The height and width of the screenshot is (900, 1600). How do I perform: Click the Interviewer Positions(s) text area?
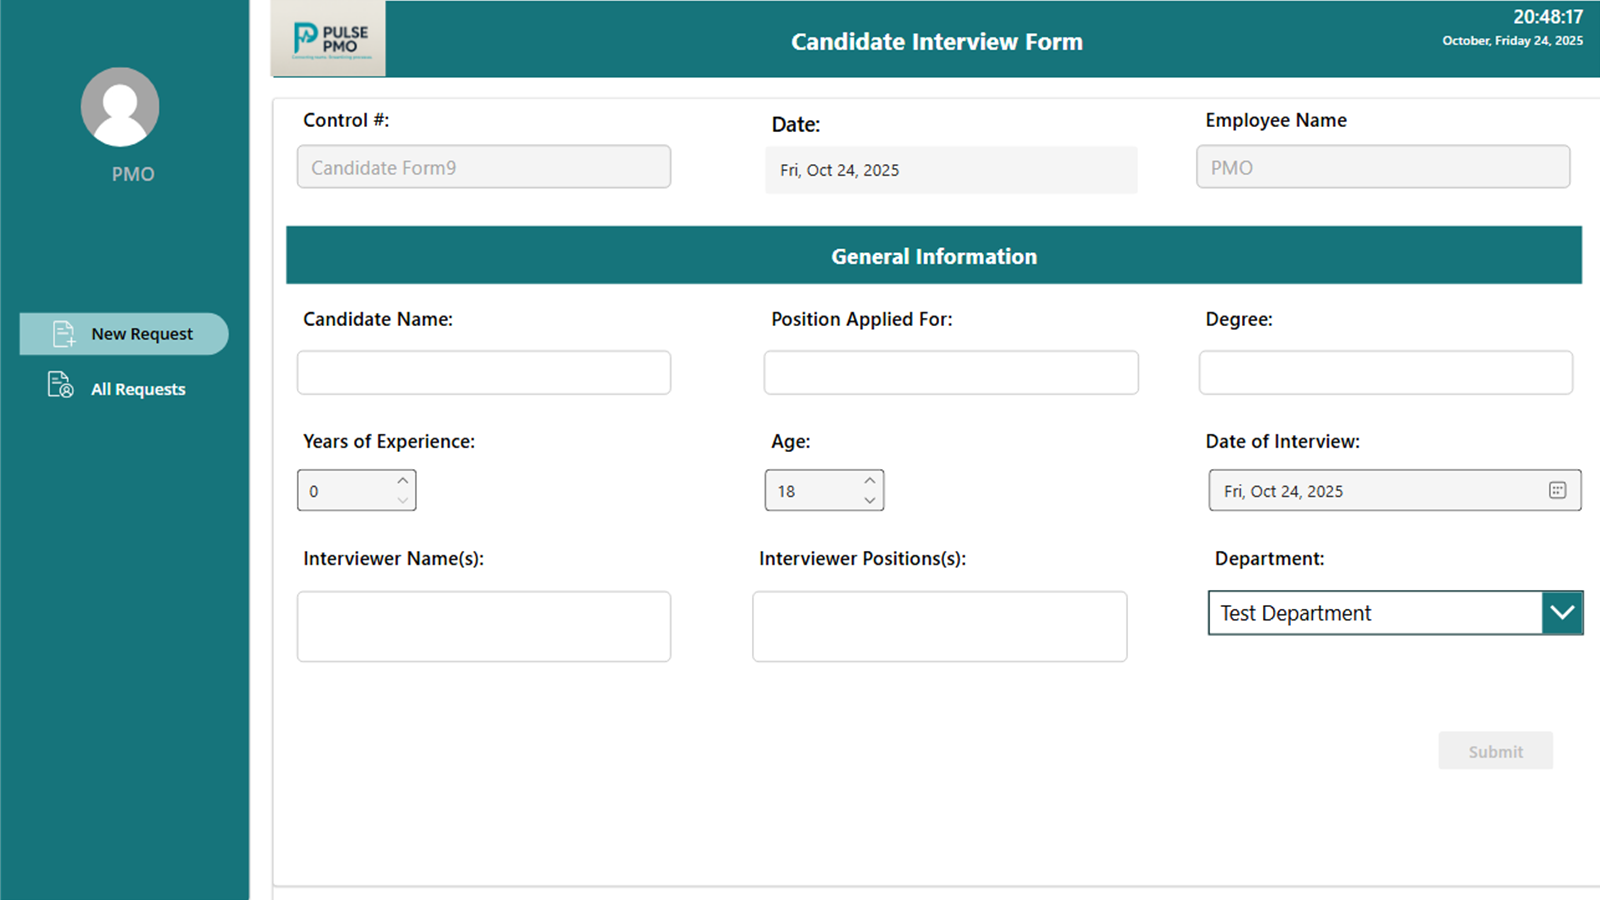point(939,626)
